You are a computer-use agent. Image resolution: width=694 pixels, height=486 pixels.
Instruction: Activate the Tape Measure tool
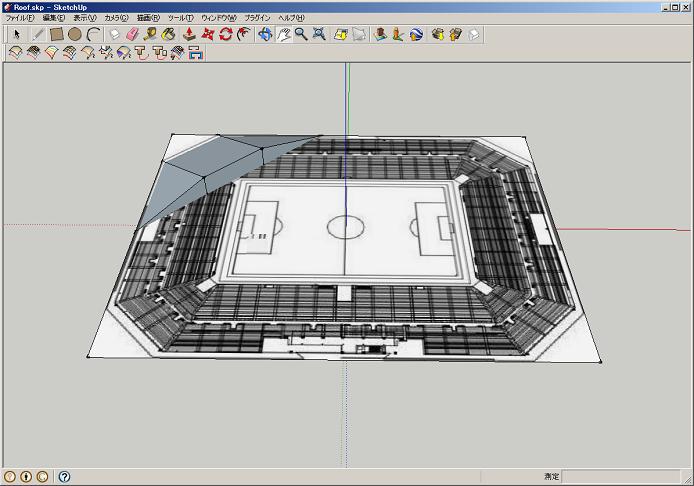150,34
